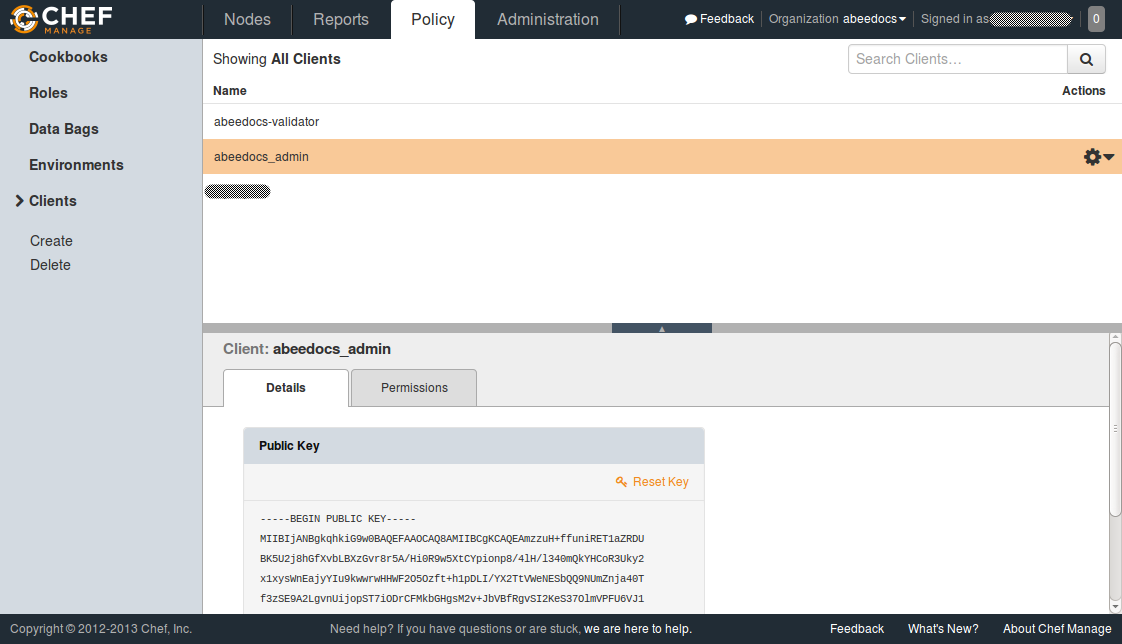
Task: Click the Delete client action
Action: click(50, 265)
